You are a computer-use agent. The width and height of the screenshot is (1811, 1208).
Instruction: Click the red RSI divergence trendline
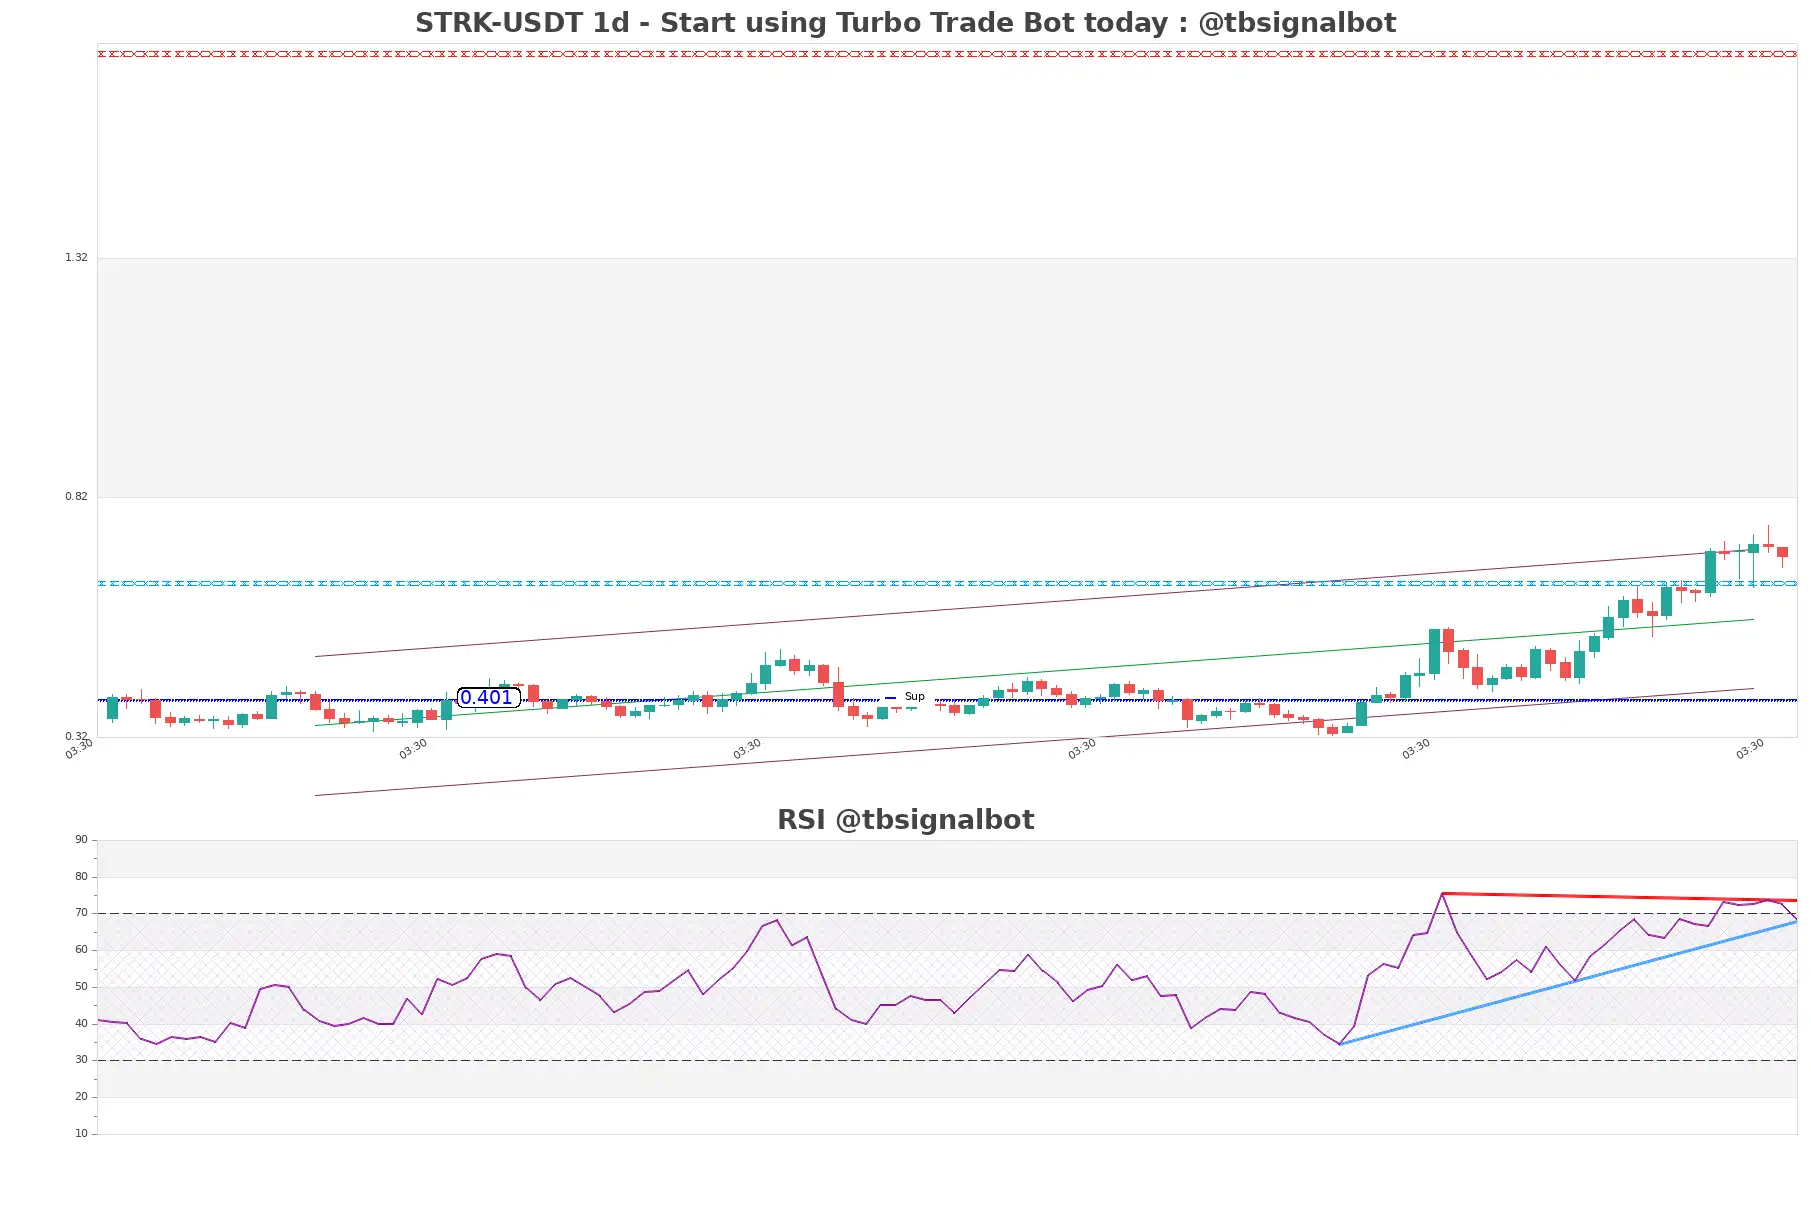point(1620,897)
